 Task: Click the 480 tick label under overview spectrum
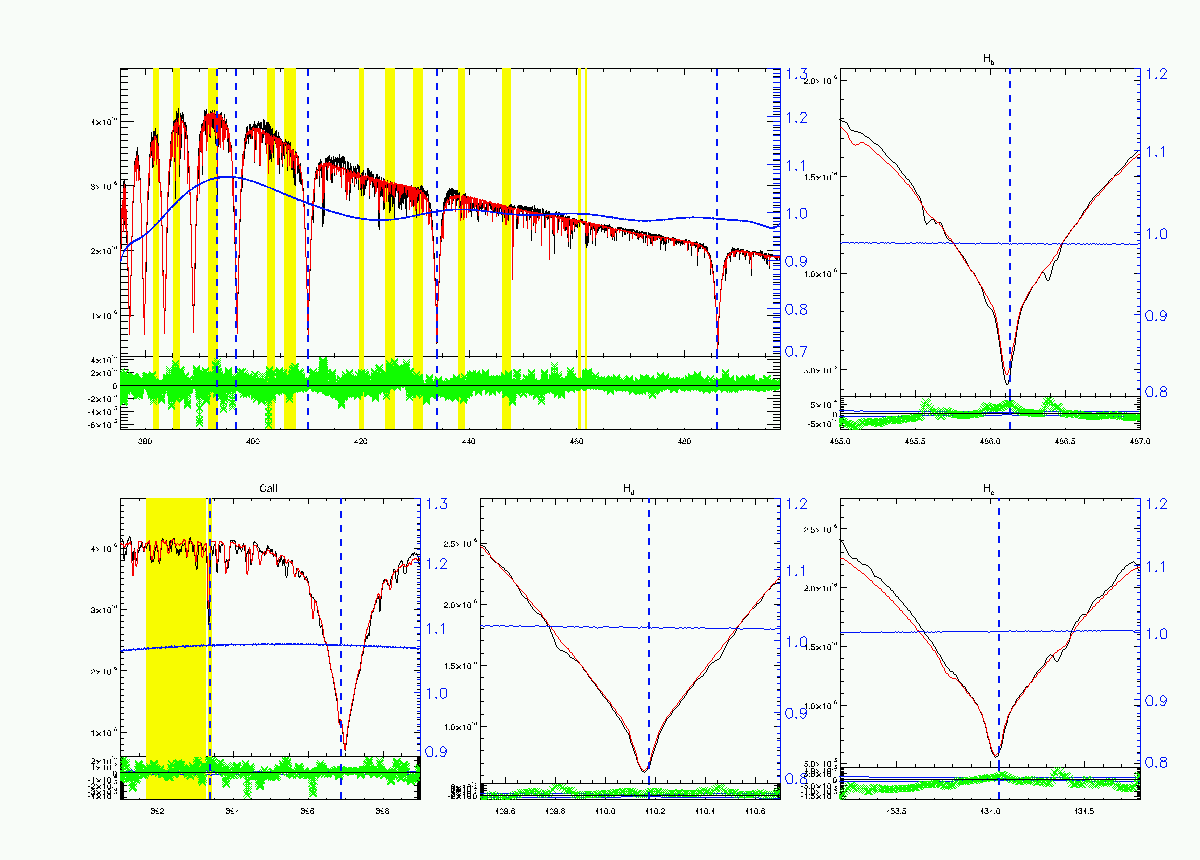[684, 441]
